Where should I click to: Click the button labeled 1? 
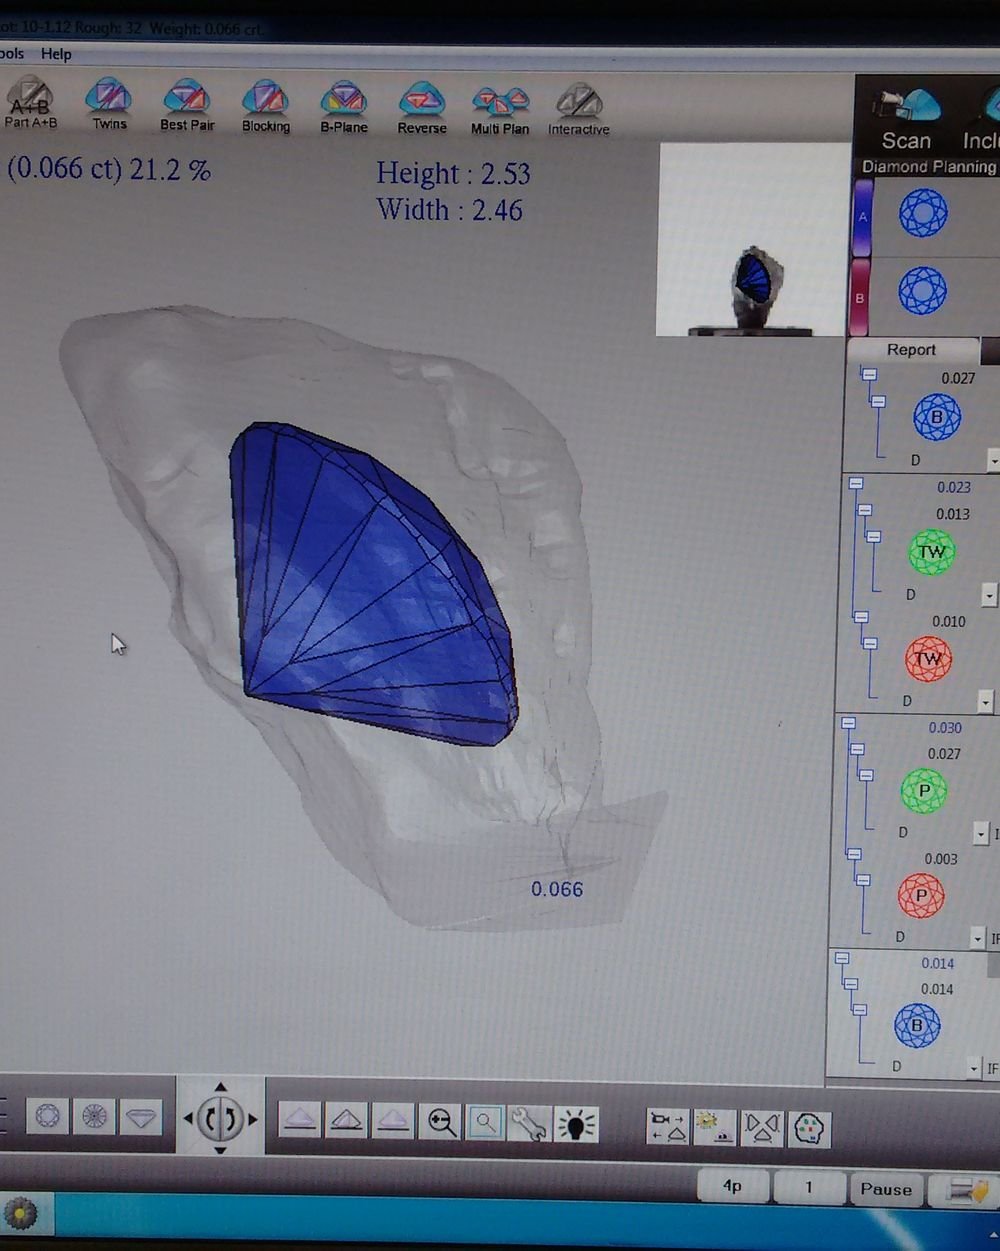pos(808,1188)
